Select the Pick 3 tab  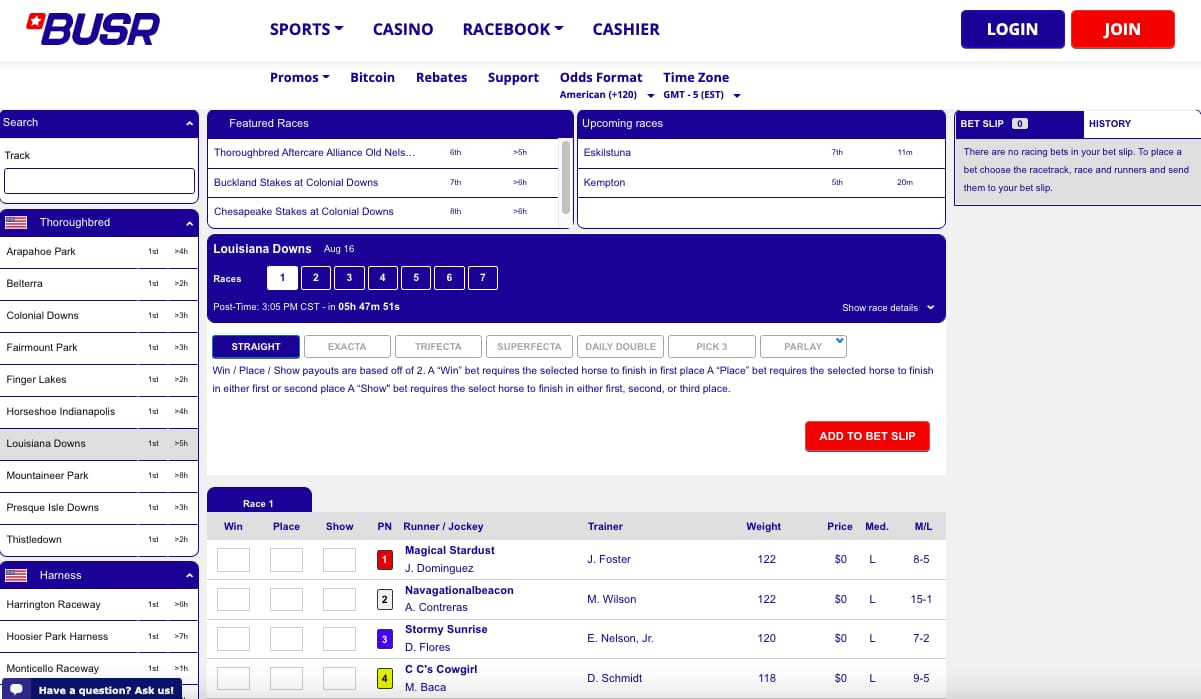[712, 346]
